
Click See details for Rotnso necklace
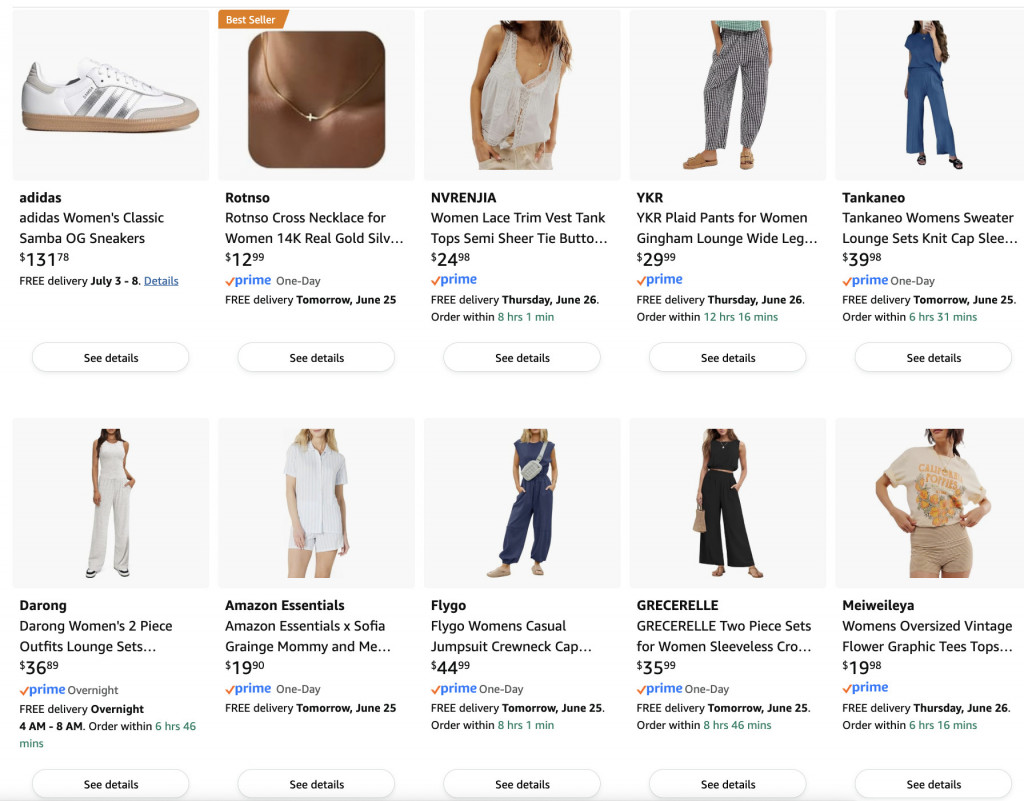(x=316, y=358)
